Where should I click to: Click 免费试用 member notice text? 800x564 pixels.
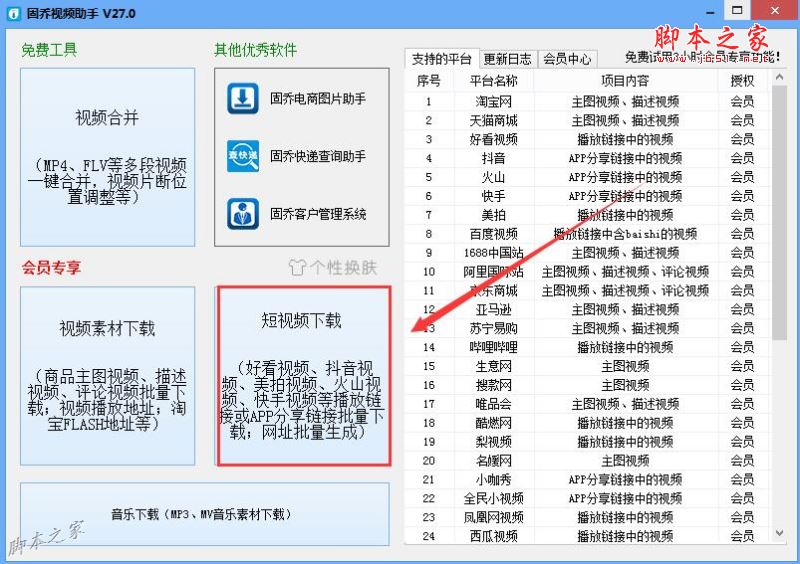pyautogui.click(x=703, y=57)
